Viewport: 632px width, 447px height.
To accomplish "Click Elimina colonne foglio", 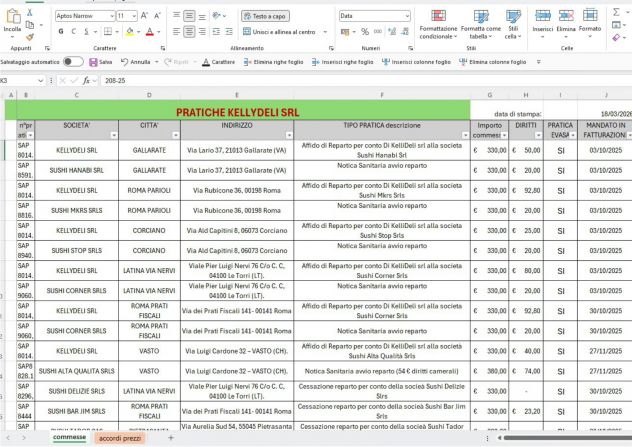I will coord(493,62).
